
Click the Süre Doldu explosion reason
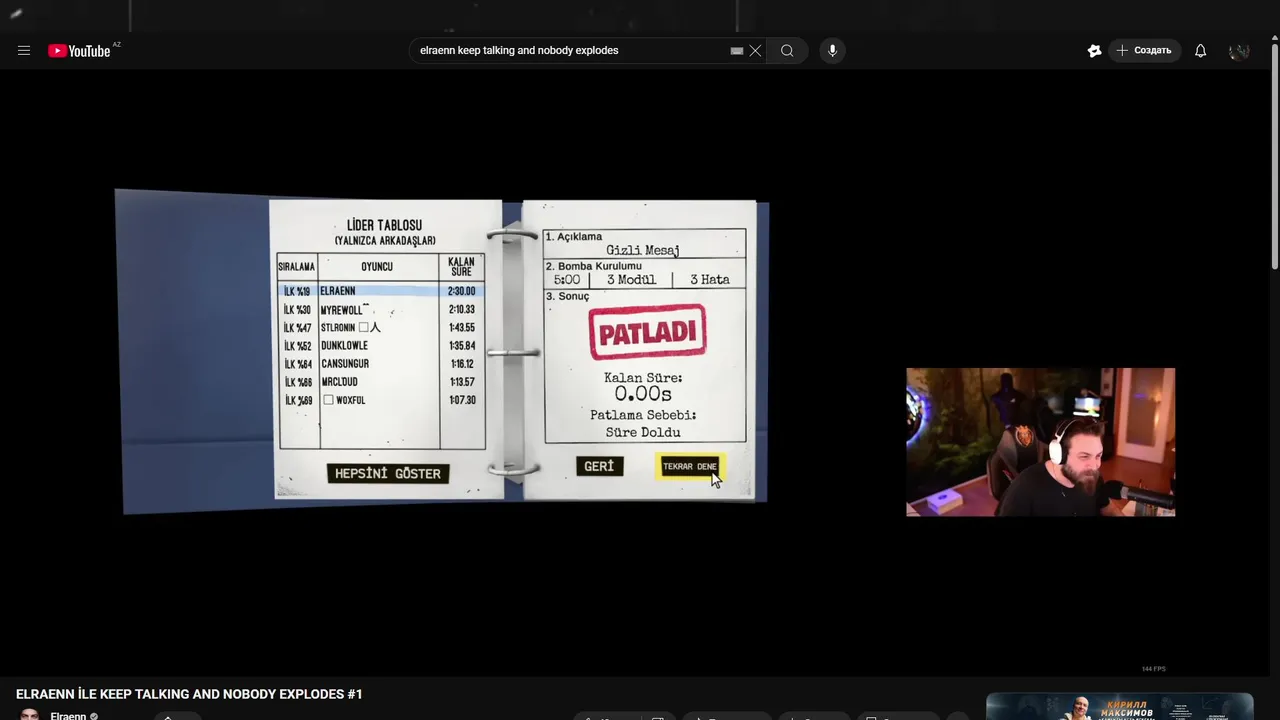tap(643, 433)
